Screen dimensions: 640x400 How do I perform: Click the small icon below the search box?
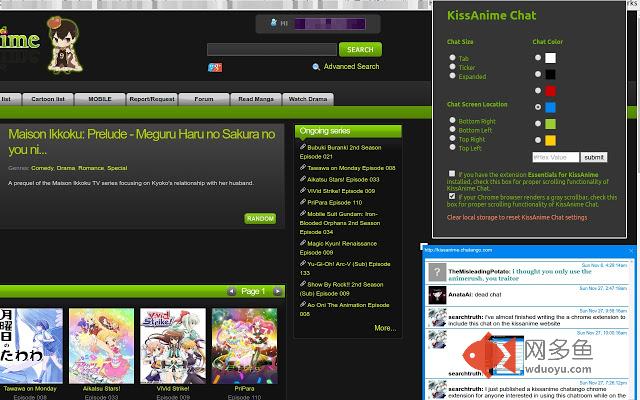point(215,67)
